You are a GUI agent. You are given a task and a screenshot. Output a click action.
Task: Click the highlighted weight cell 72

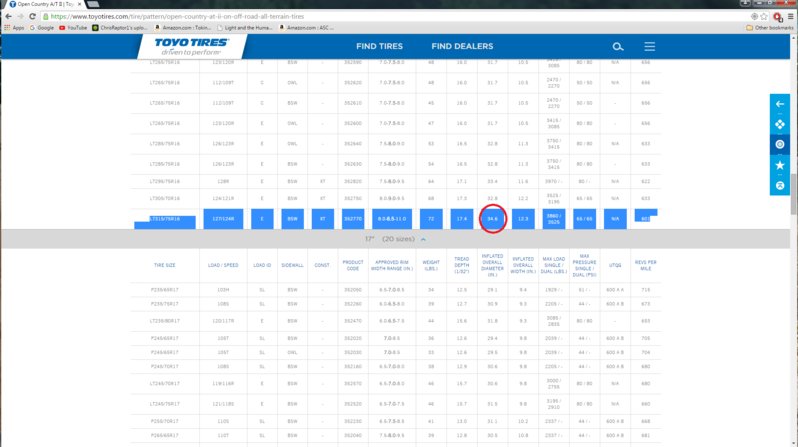[x=431, y=219]
